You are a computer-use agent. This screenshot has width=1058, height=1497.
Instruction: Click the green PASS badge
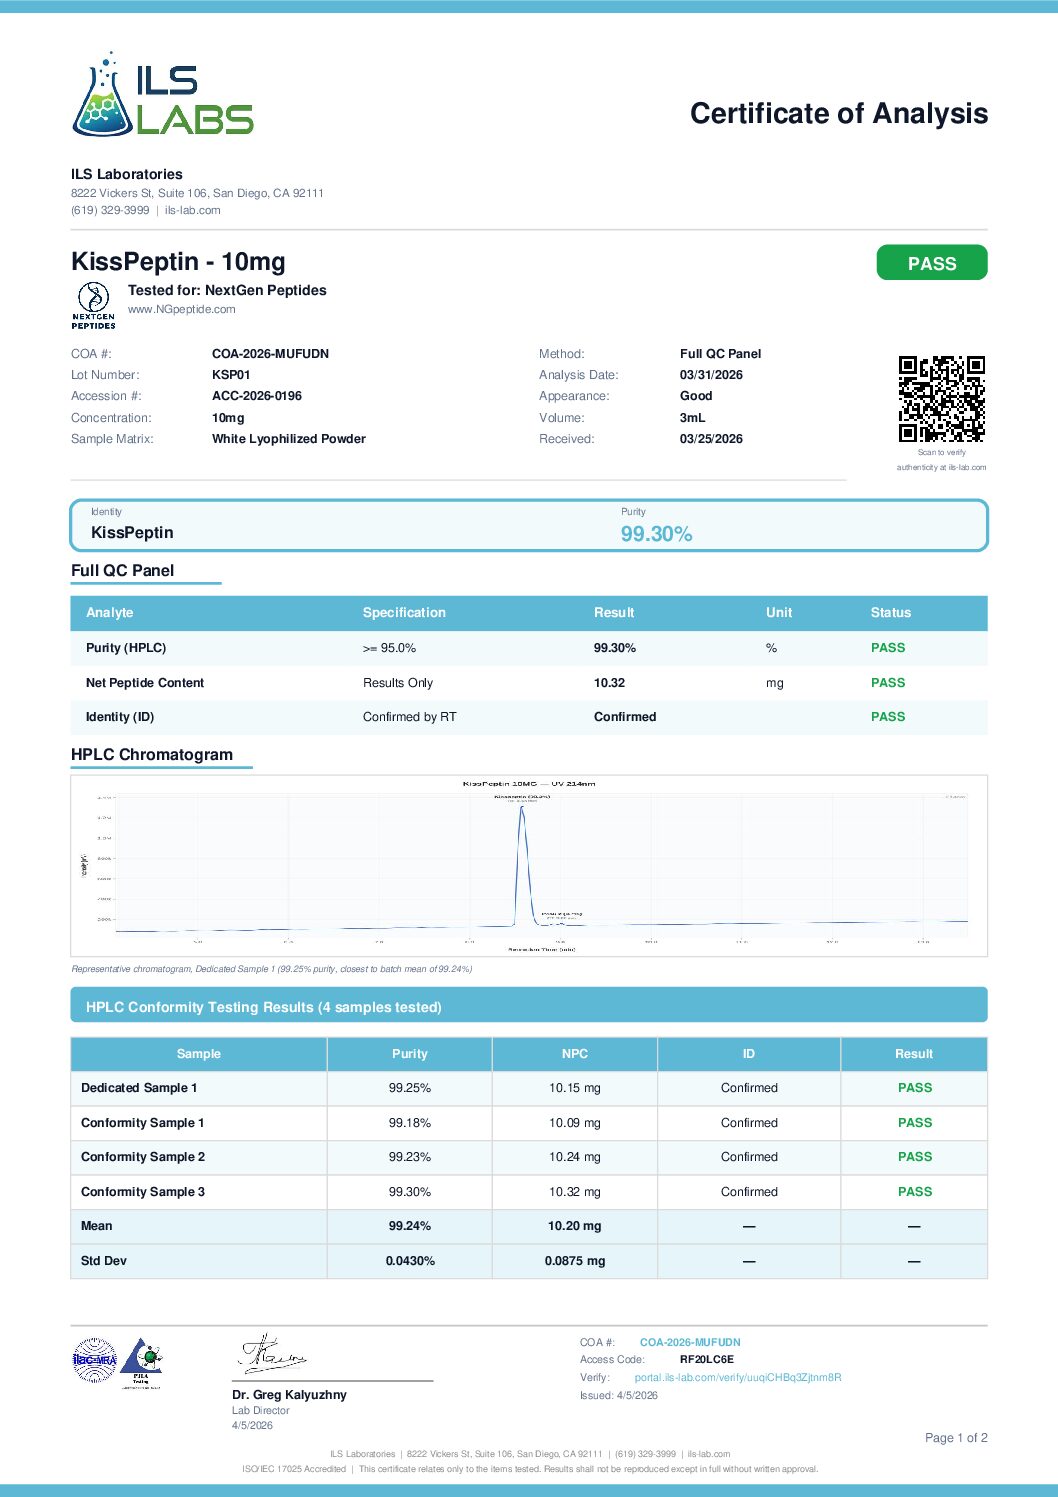(932, 263)
